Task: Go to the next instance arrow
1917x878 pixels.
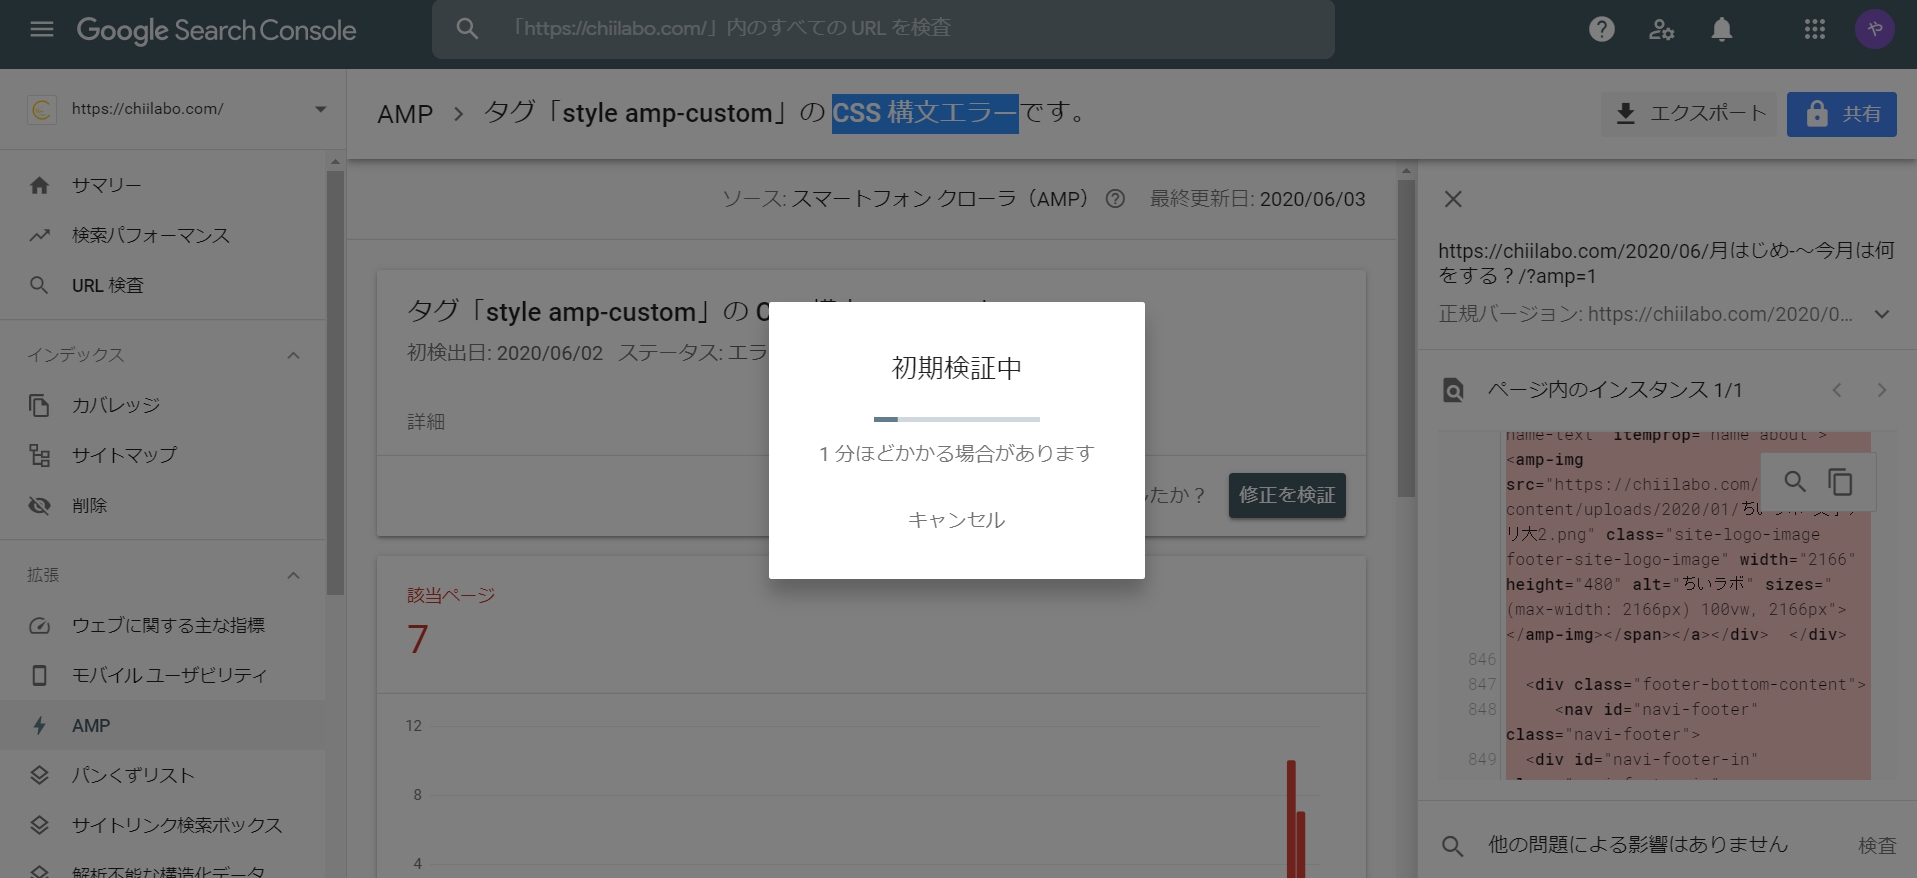Action: [x=1882, y=390]
